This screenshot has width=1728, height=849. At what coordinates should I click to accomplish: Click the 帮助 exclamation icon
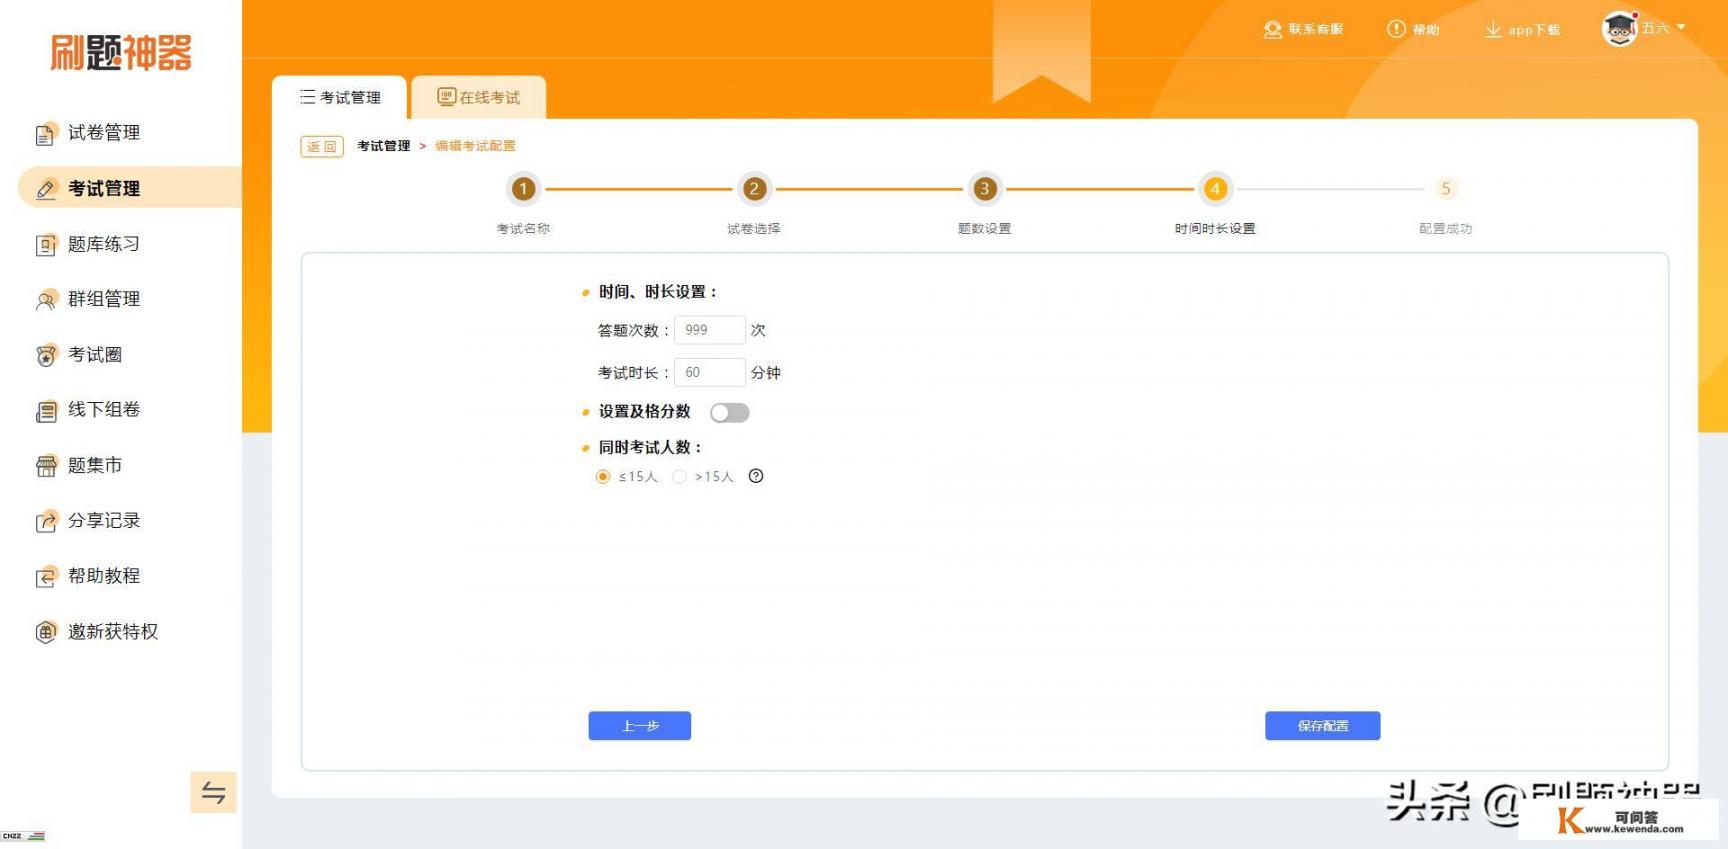(x=1396, y=29)
